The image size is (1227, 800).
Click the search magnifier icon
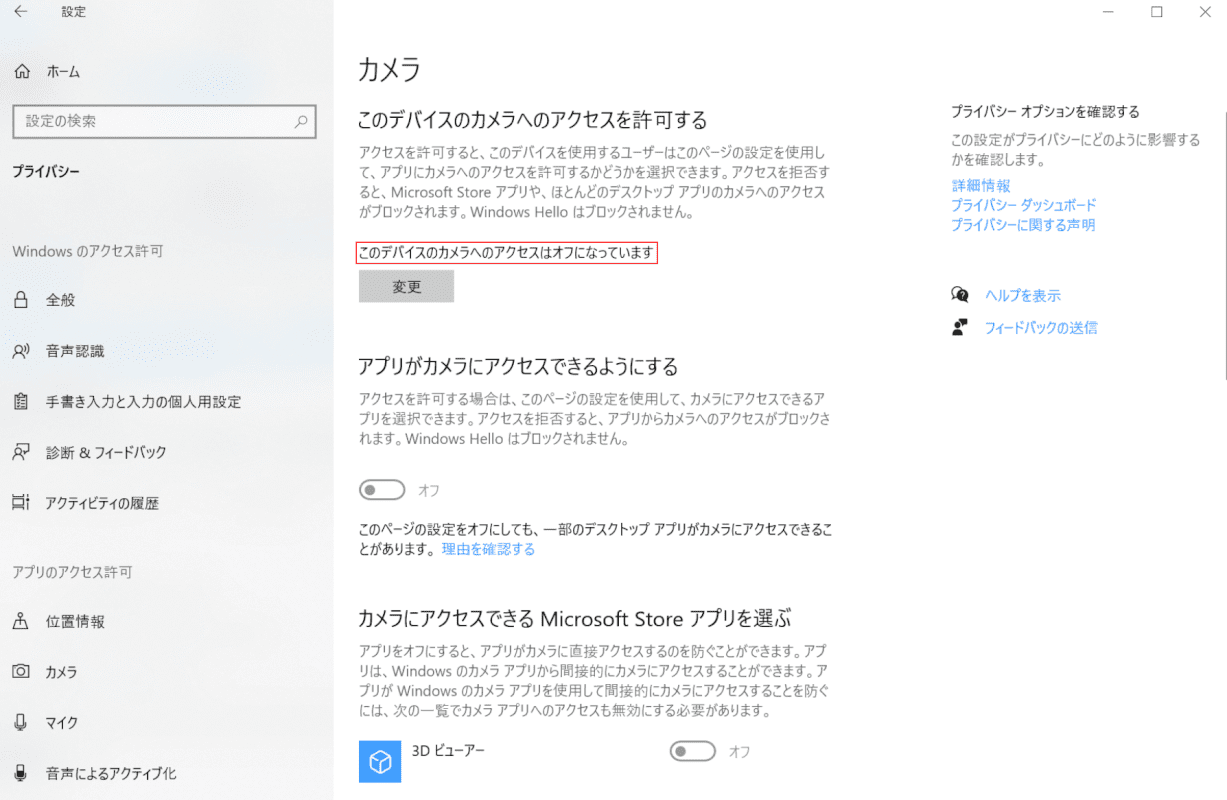click(301, 121)
